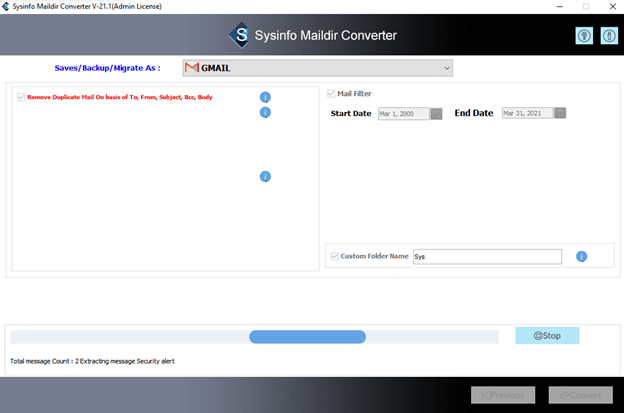
Task: Open End Date calendar picker icon
Action: [x=560, y=113]
